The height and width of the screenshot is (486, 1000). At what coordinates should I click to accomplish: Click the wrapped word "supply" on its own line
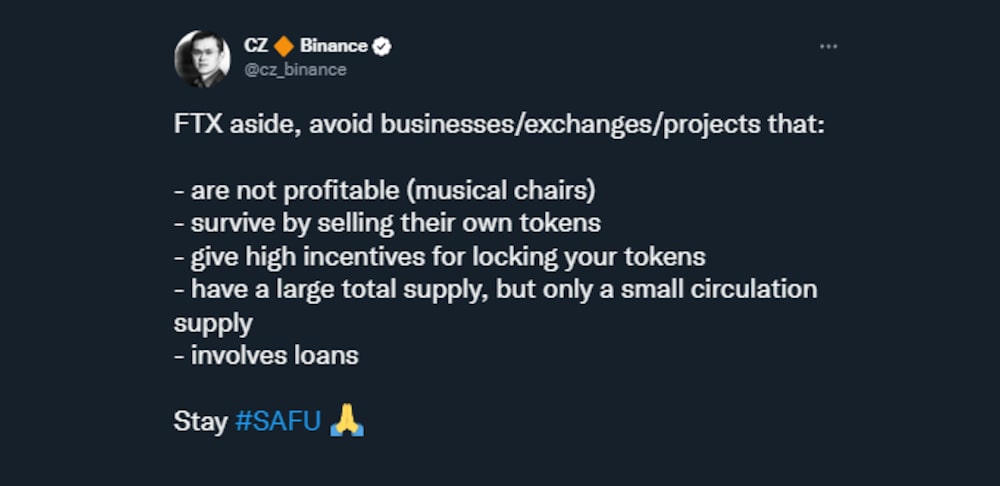tap(213, 323)
